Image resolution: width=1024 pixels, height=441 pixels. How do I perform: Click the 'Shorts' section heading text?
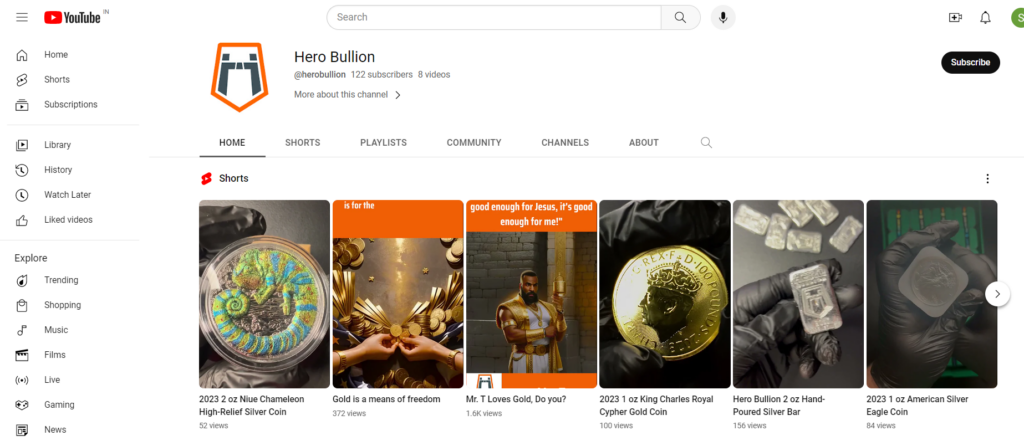click(x=234, y=178)
